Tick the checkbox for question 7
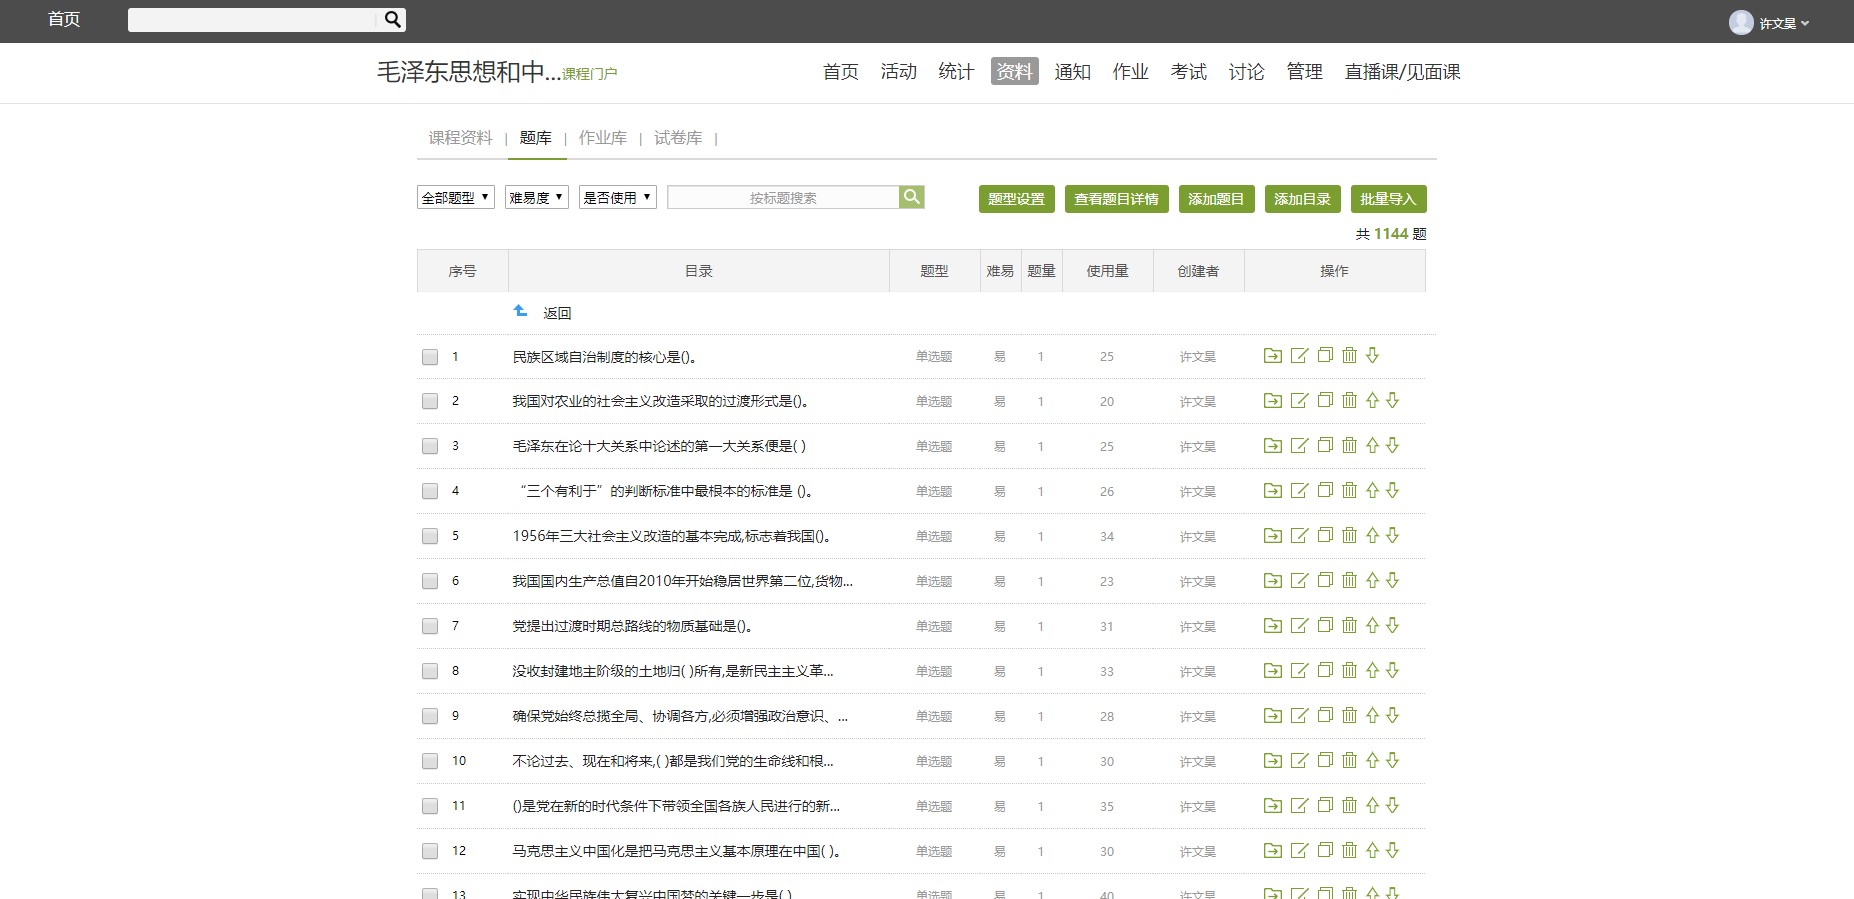The height and width of the screenshot is (899, 1854). coord(430,626)
